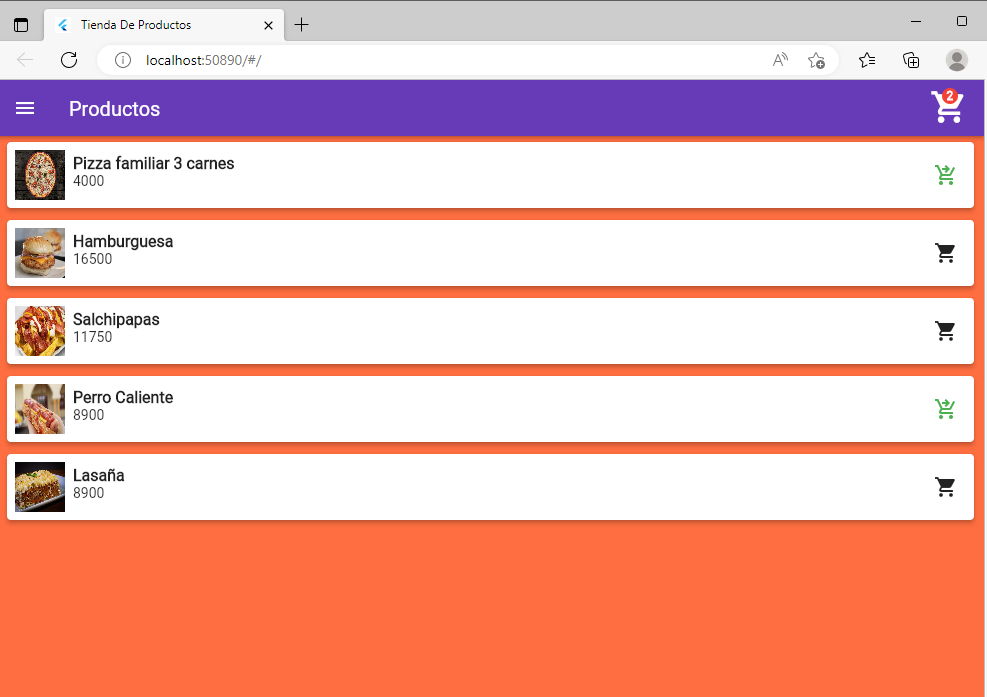Viewport: 987px width, 697px height.
Task: Select the Lasaña product name
Action: 99,475
